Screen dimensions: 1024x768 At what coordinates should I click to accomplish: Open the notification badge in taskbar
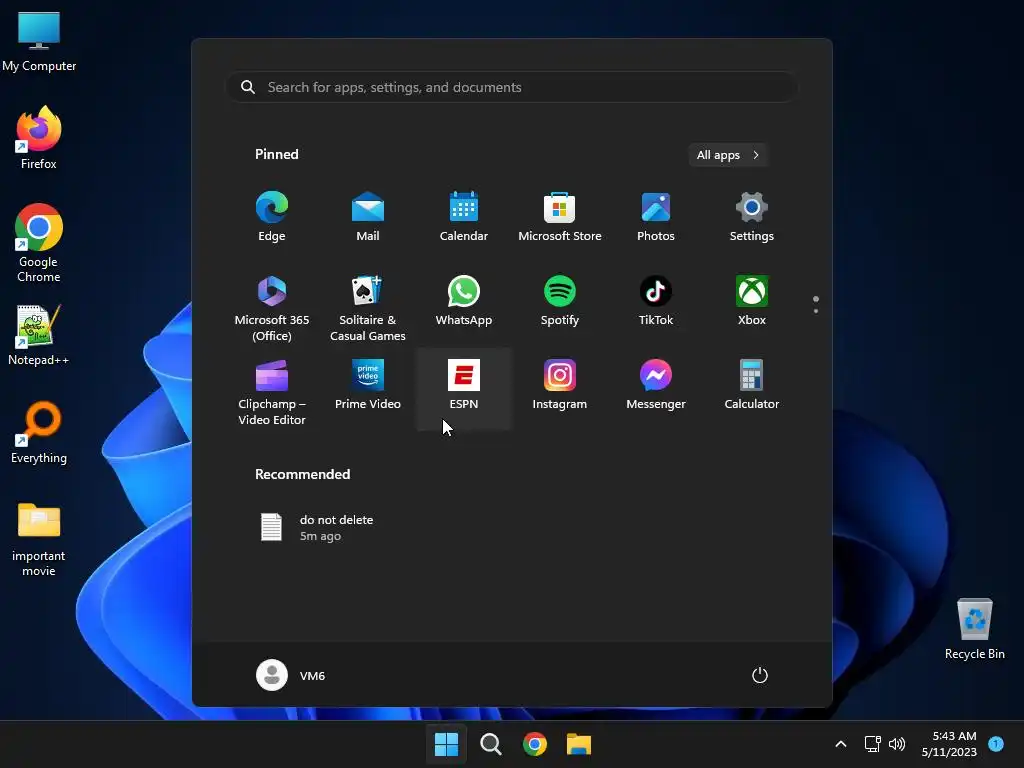click(996, 744)
